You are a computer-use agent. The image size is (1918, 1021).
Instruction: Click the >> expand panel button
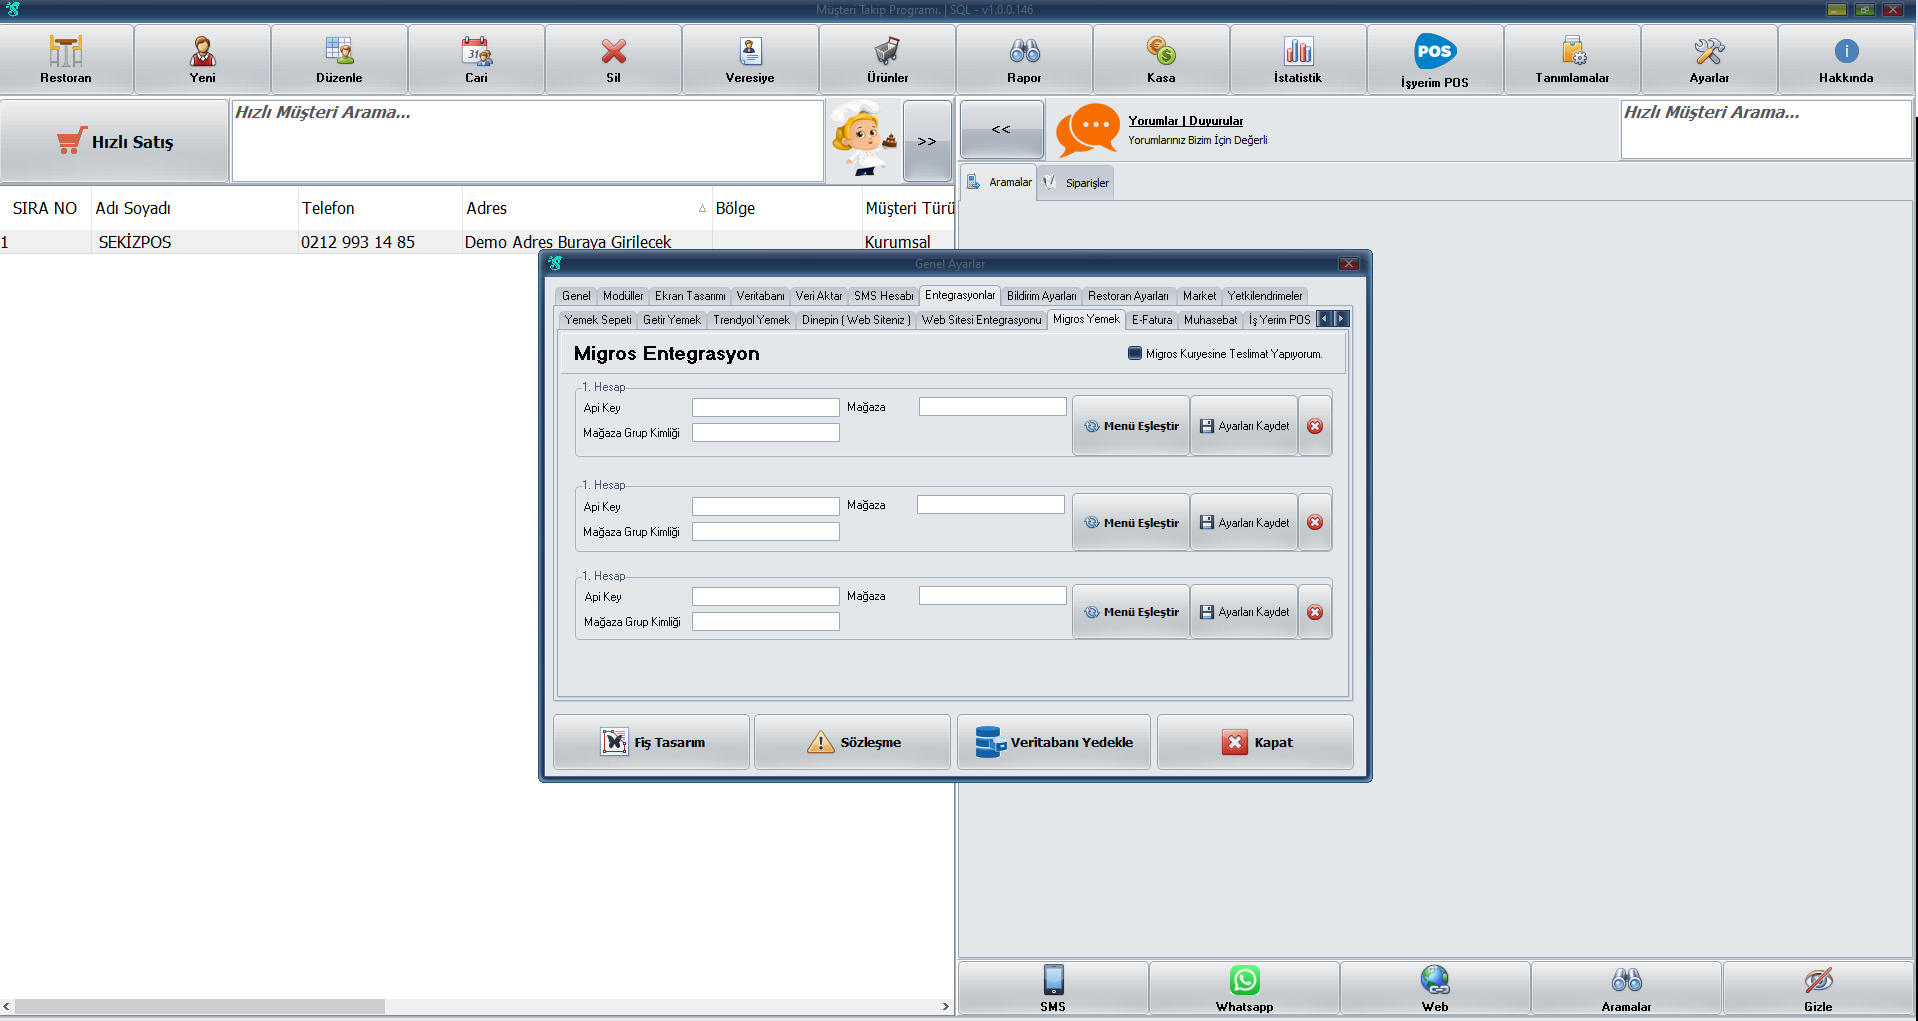pyautogui.click(x=927, y=141)
